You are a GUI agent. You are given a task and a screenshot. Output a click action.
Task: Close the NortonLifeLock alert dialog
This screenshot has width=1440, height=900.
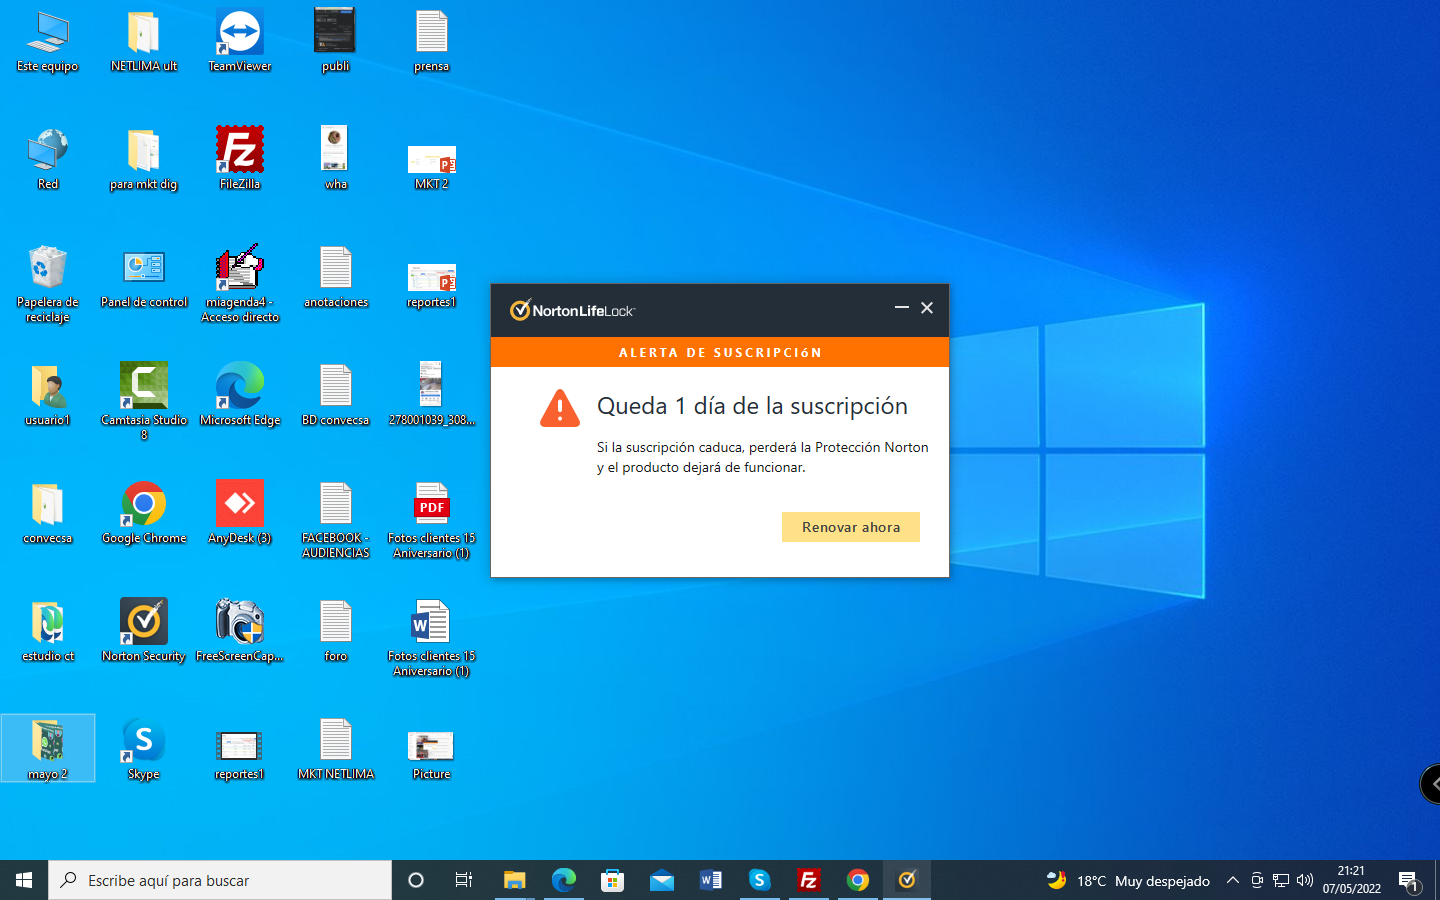click(x=927, y=308)
